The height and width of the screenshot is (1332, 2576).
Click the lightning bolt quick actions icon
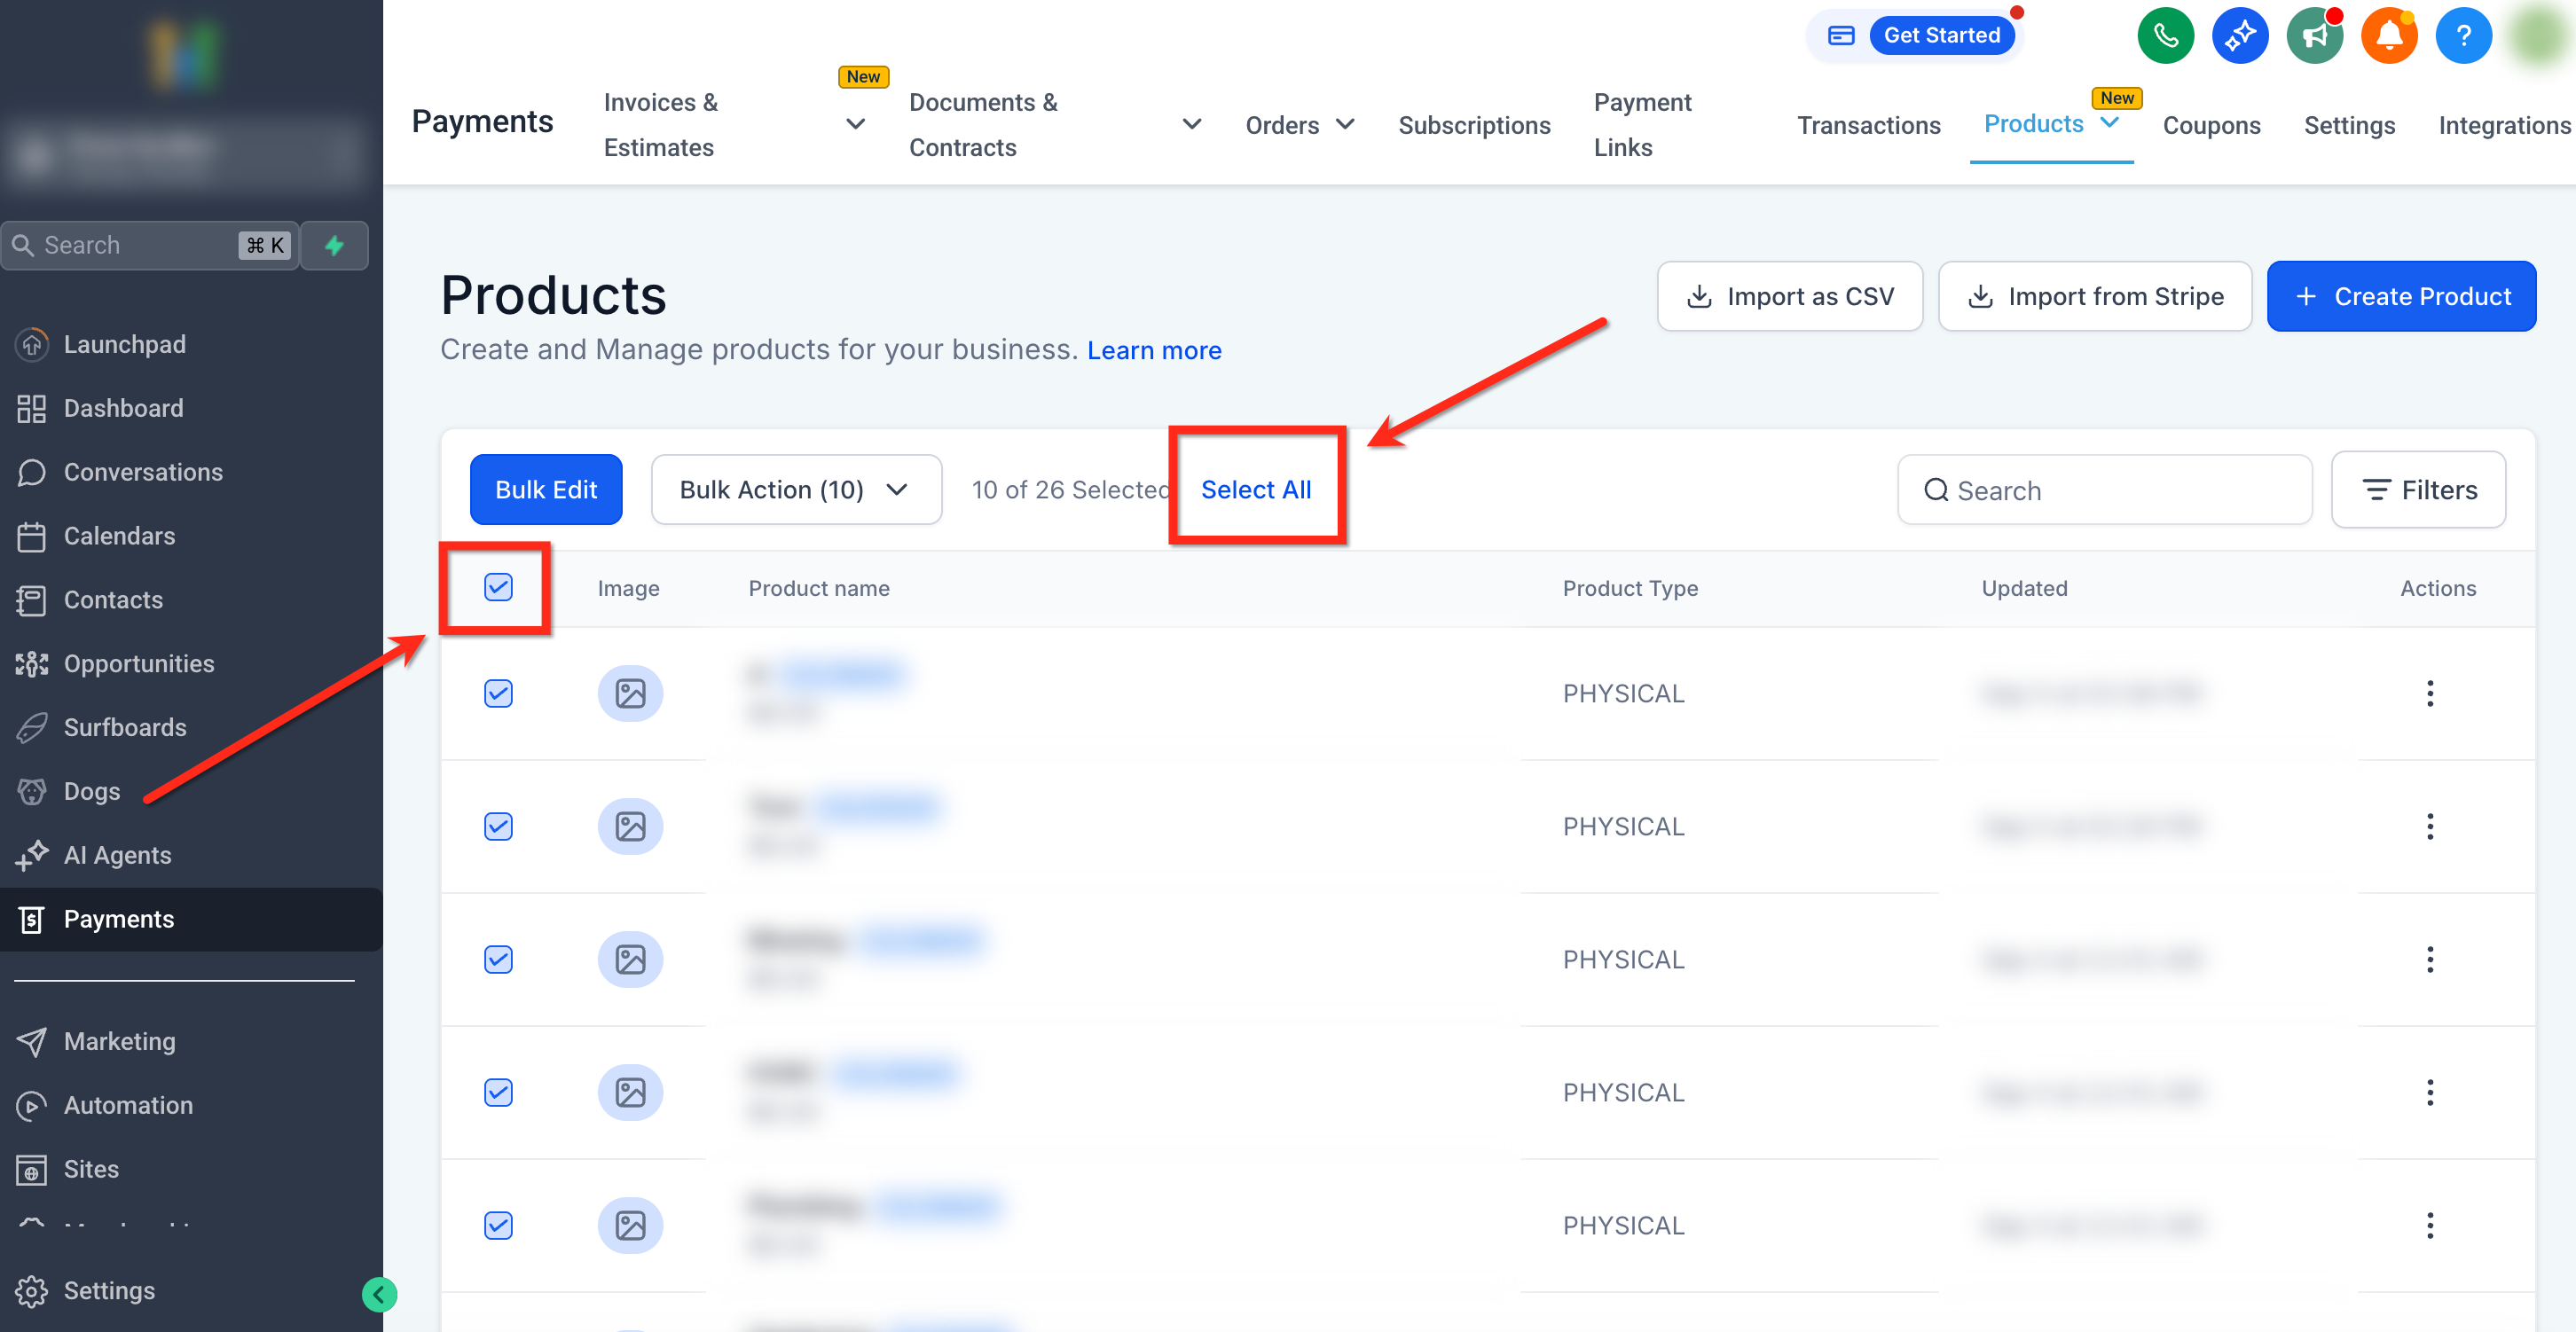tap(335, 245)
